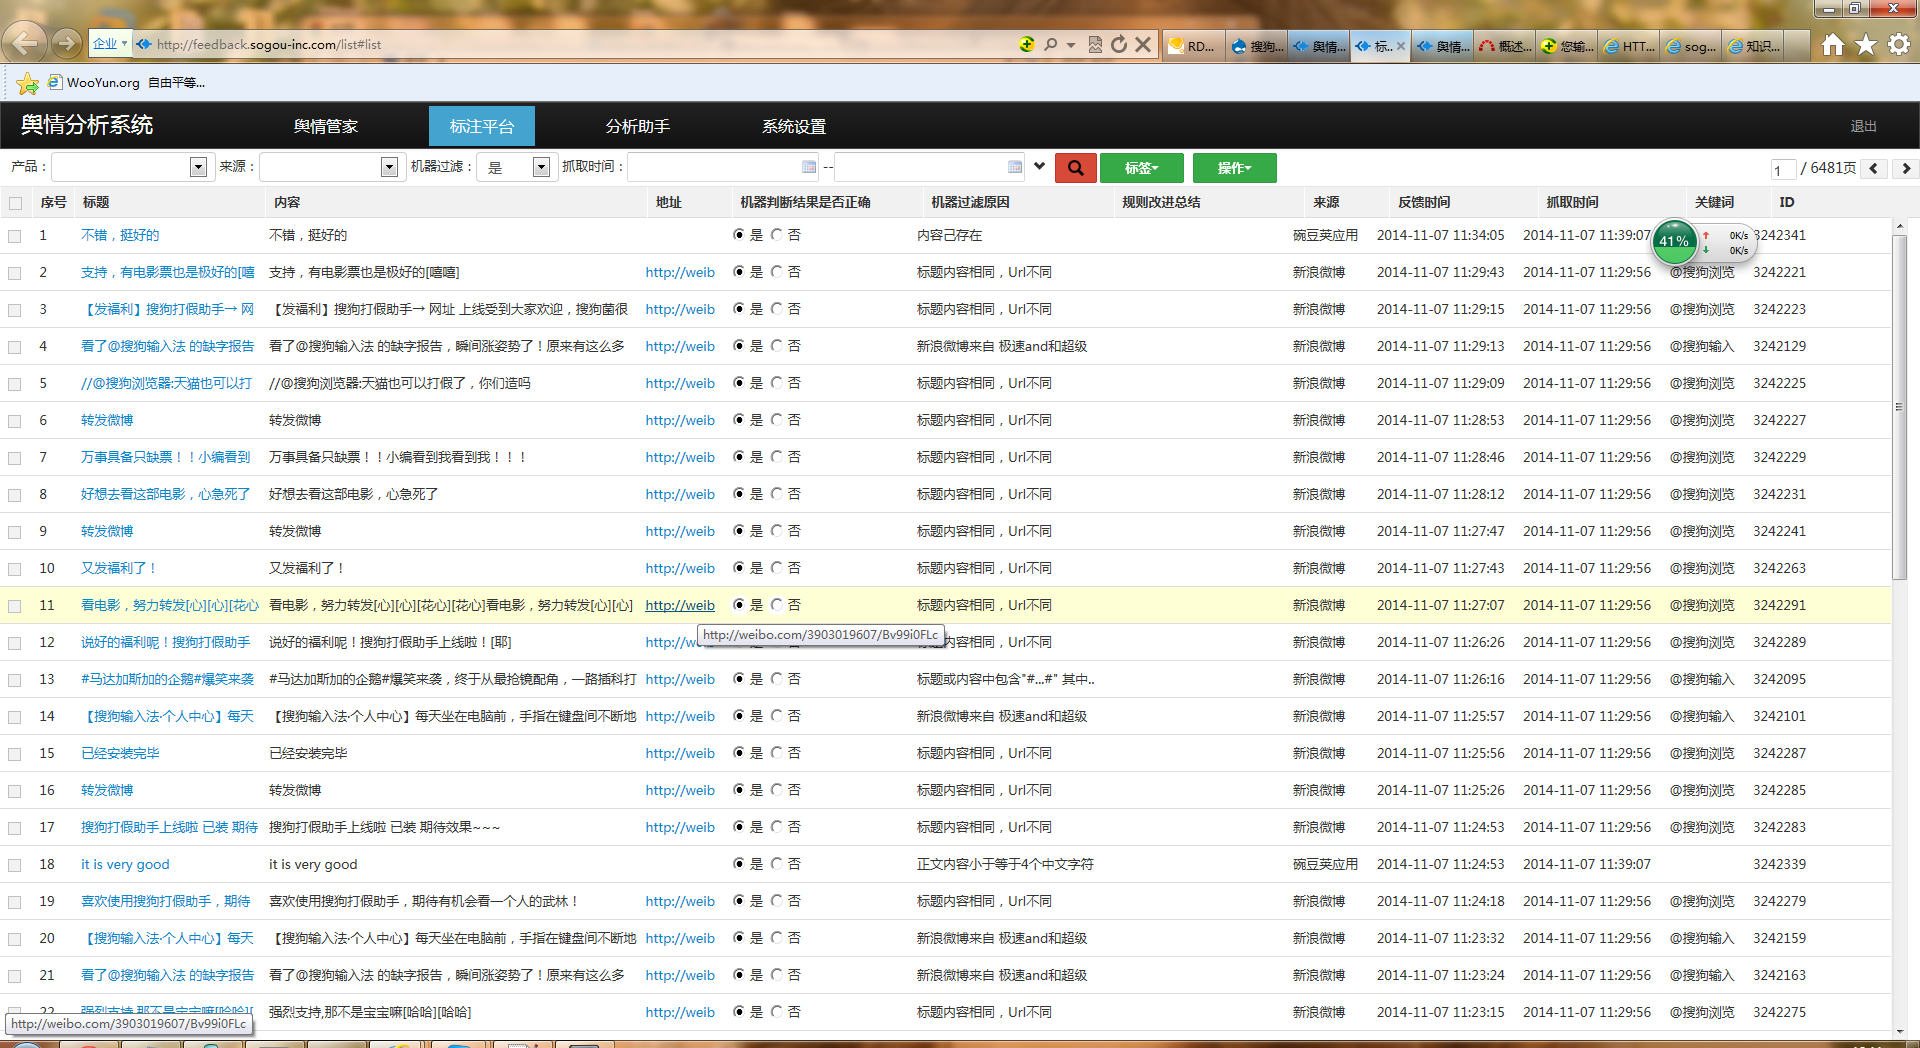Expand the 操作 green dropdown button
This screenshot has width=1920, height=1048.
tap(1234, 168)
